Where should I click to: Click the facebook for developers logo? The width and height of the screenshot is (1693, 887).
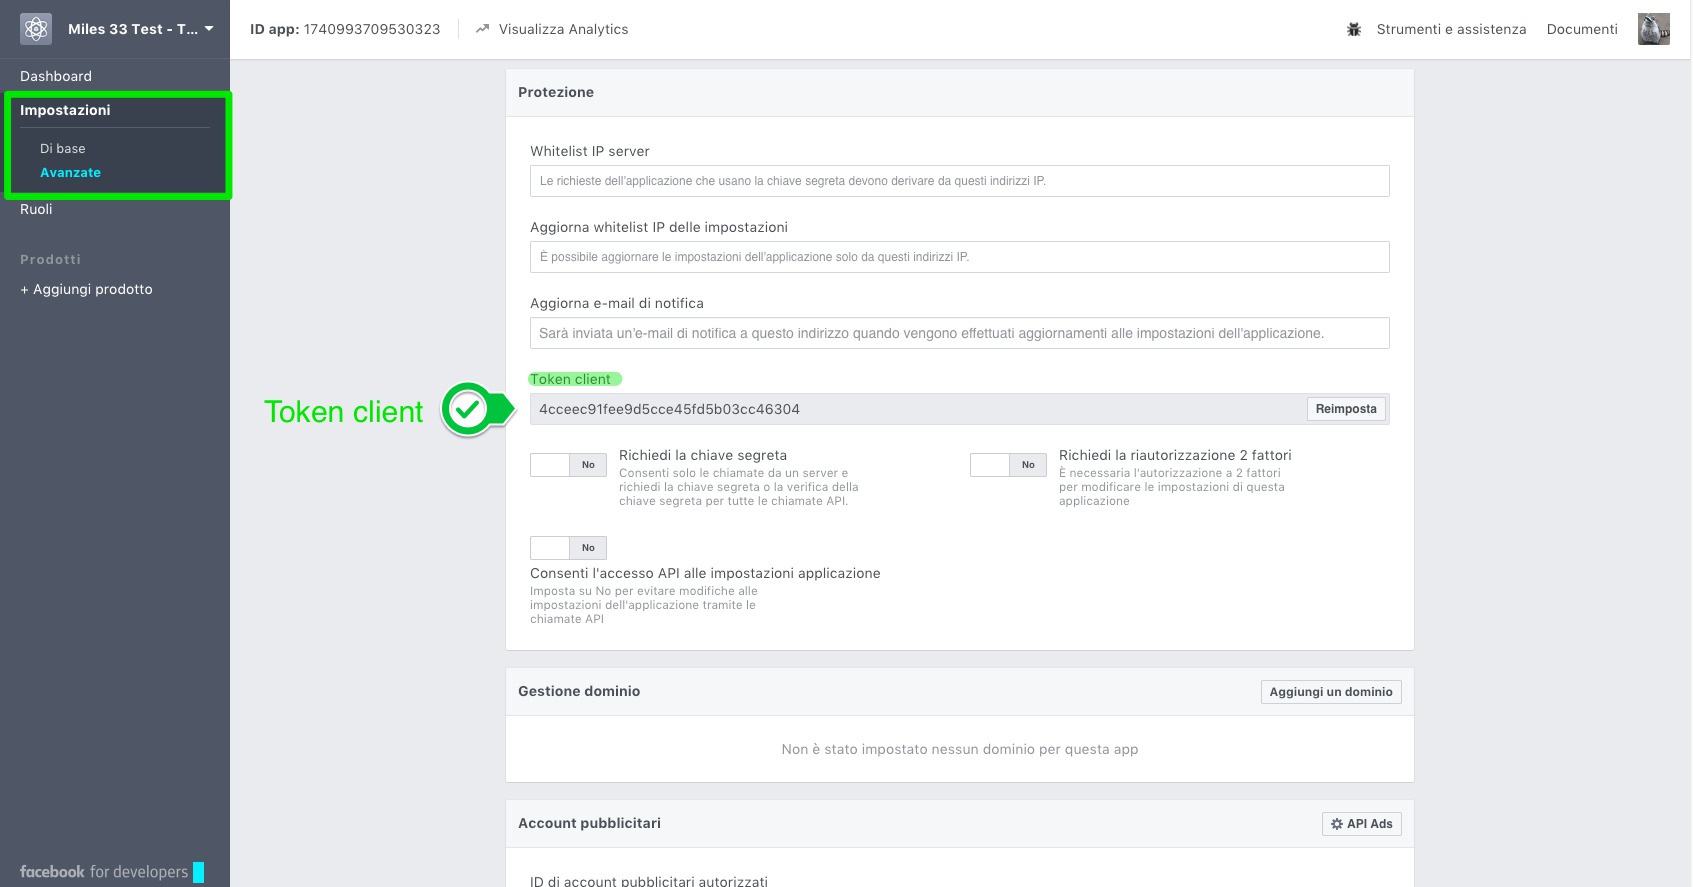click(x=104, y=872)
